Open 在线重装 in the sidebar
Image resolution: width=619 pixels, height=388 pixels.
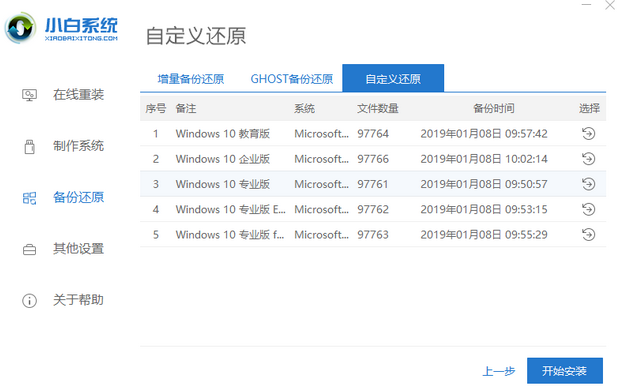[78, 95]
